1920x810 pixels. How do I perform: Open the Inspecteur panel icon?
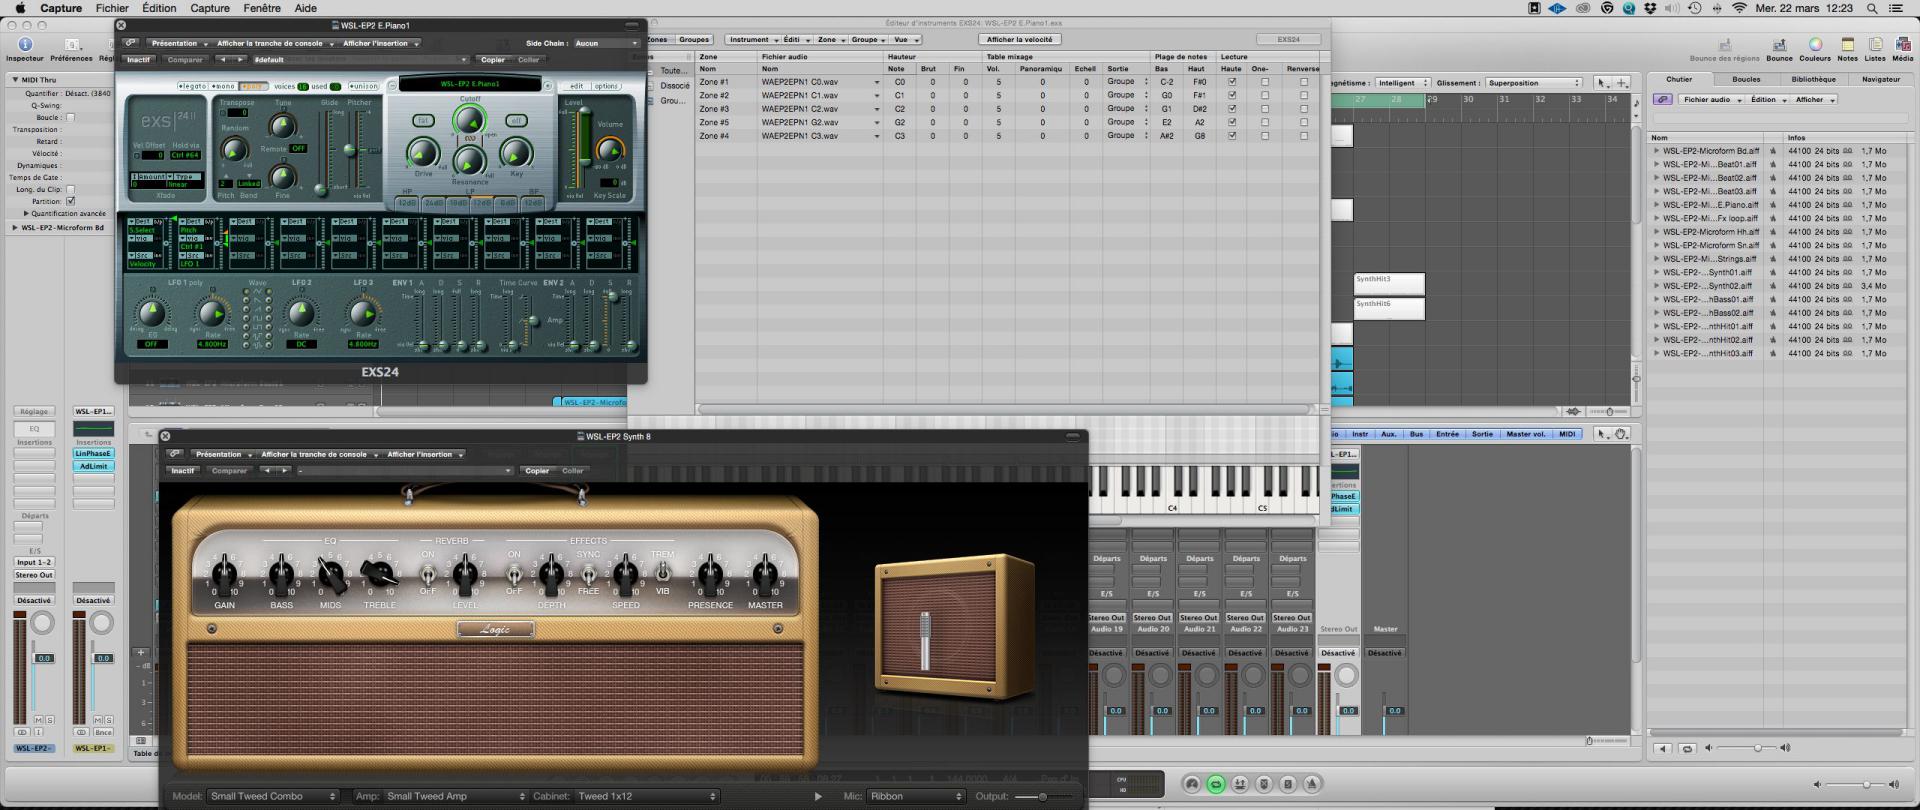[25, 44]
